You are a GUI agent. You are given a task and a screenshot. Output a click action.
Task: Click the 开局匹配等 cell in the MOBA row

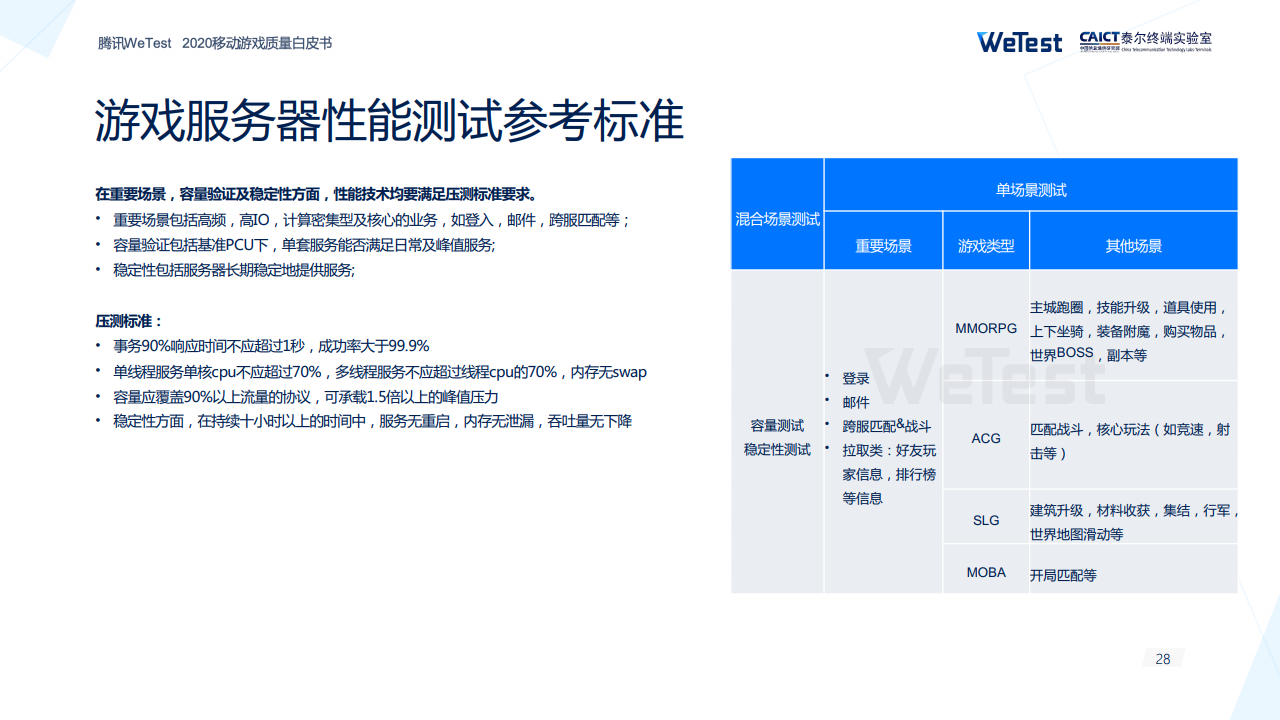coord(1063,576)
